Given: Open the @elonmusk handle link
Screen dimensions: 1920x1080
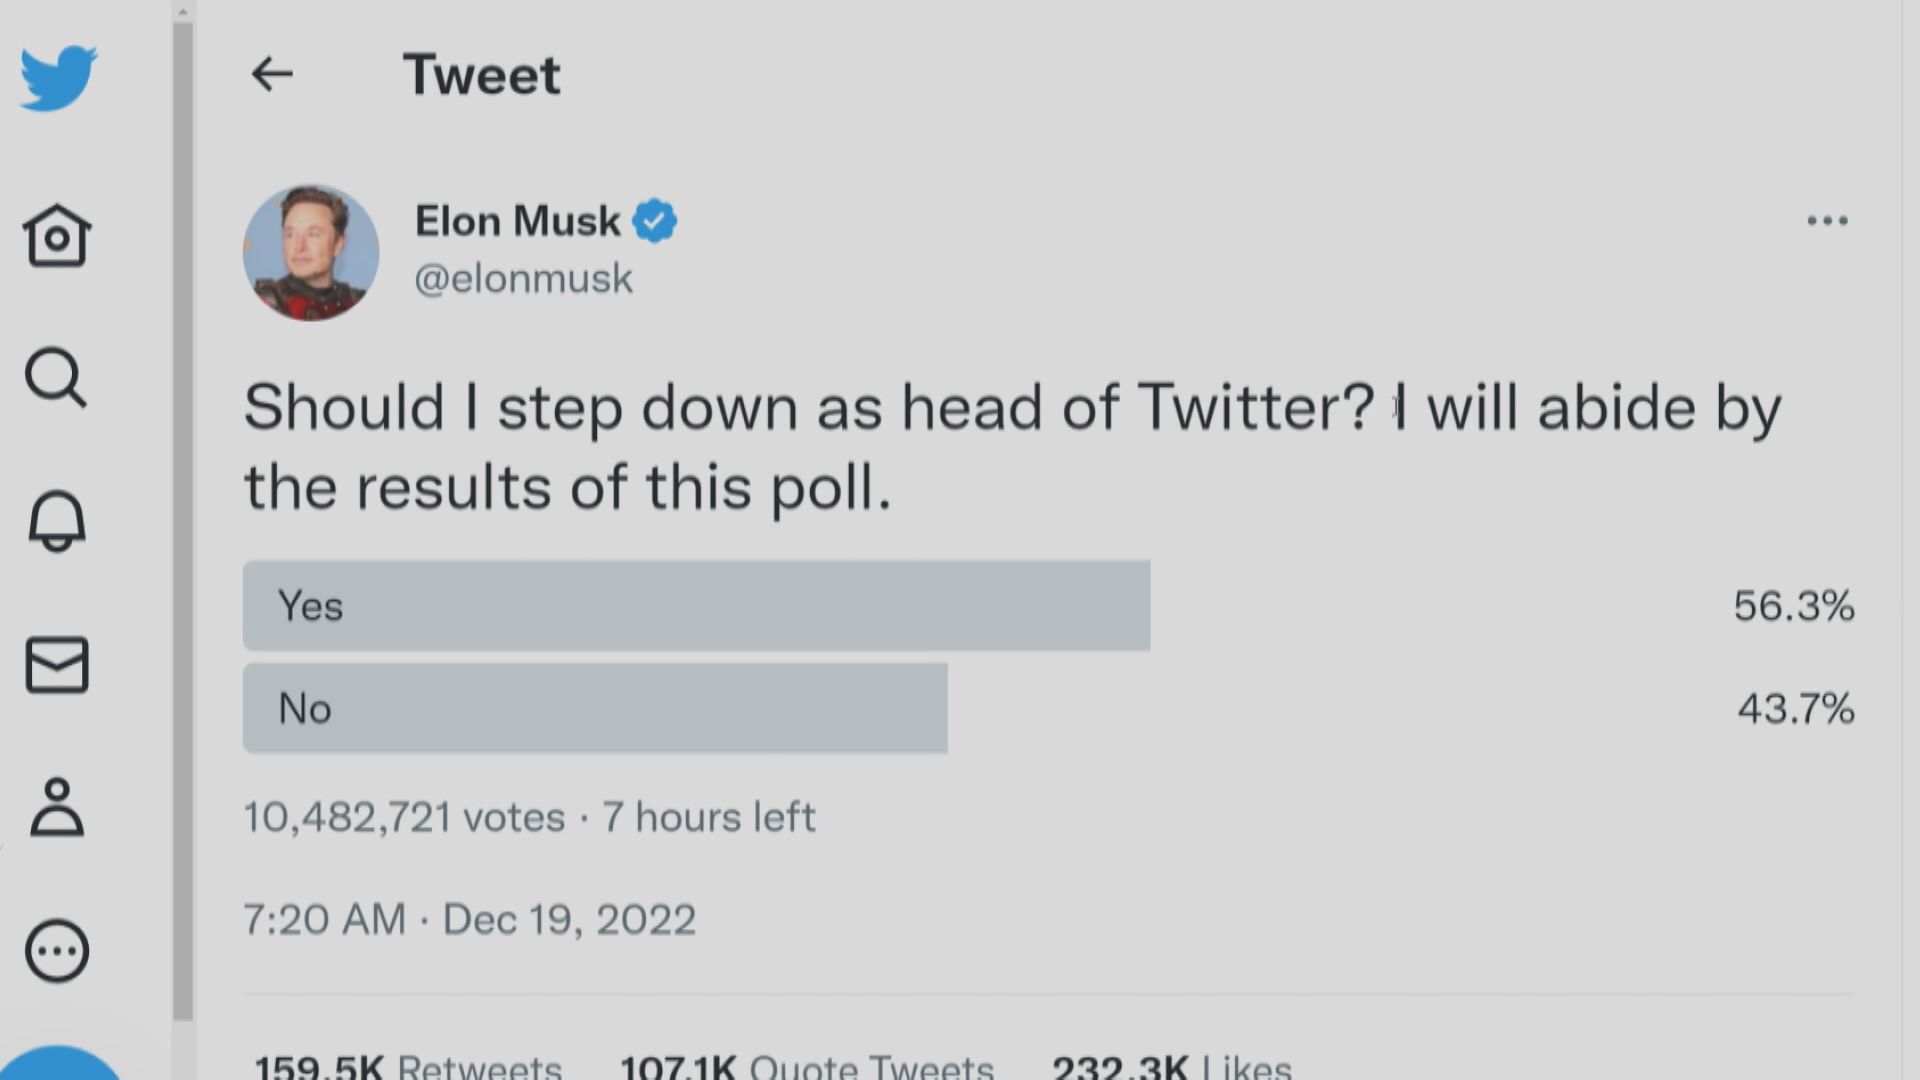Looking at the screenshot, I should coord(523,278).
